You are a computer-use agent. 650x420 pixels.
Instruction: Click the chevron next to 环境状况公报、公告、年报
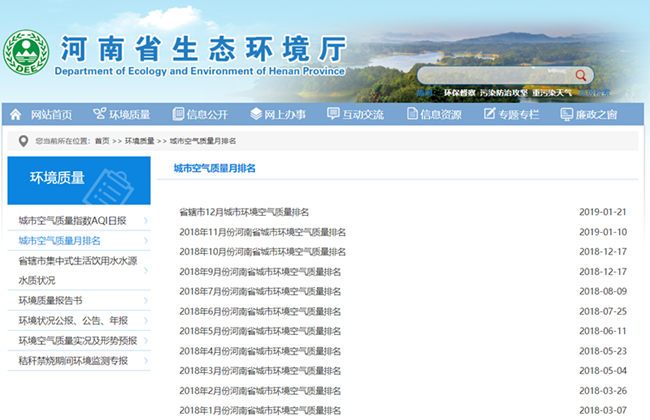tap(146, 320)
